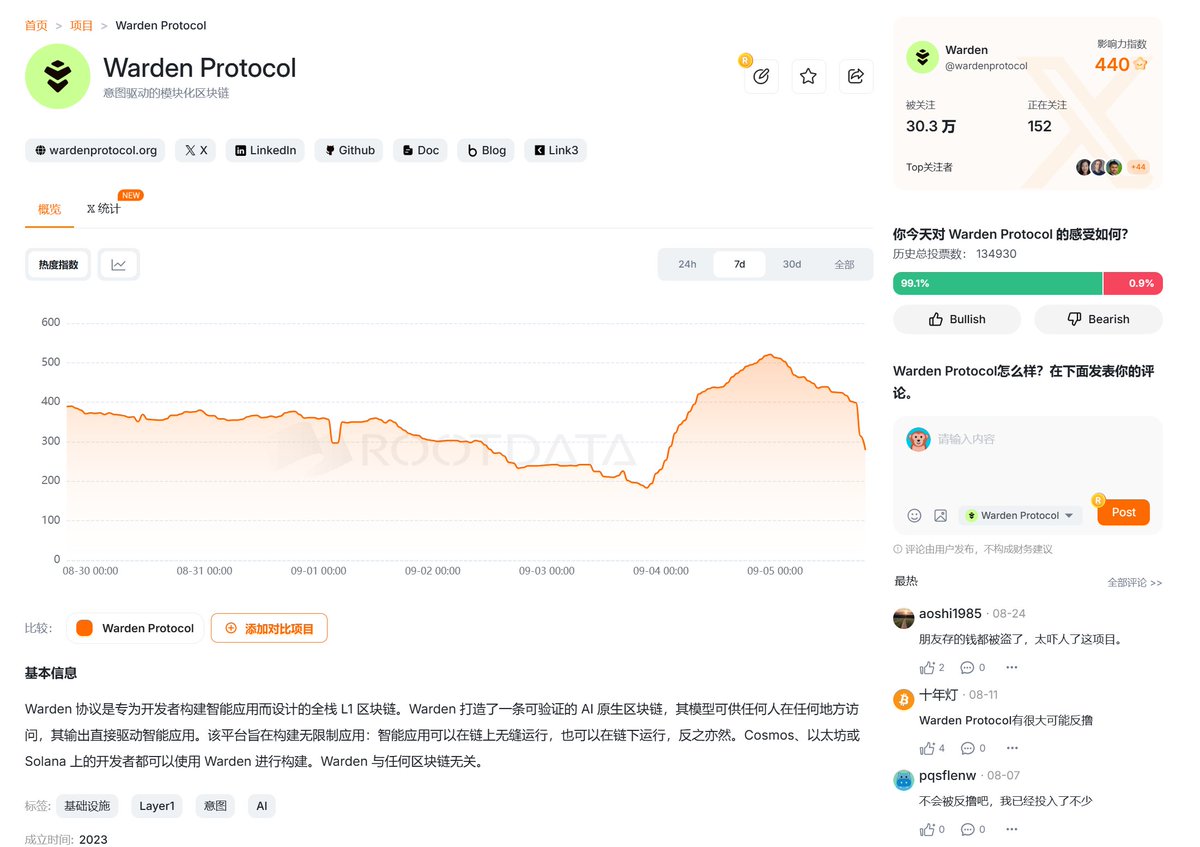This screenshot has height=847, width=1200.
Task: Select the 7d time range
Action: (739, 264)
